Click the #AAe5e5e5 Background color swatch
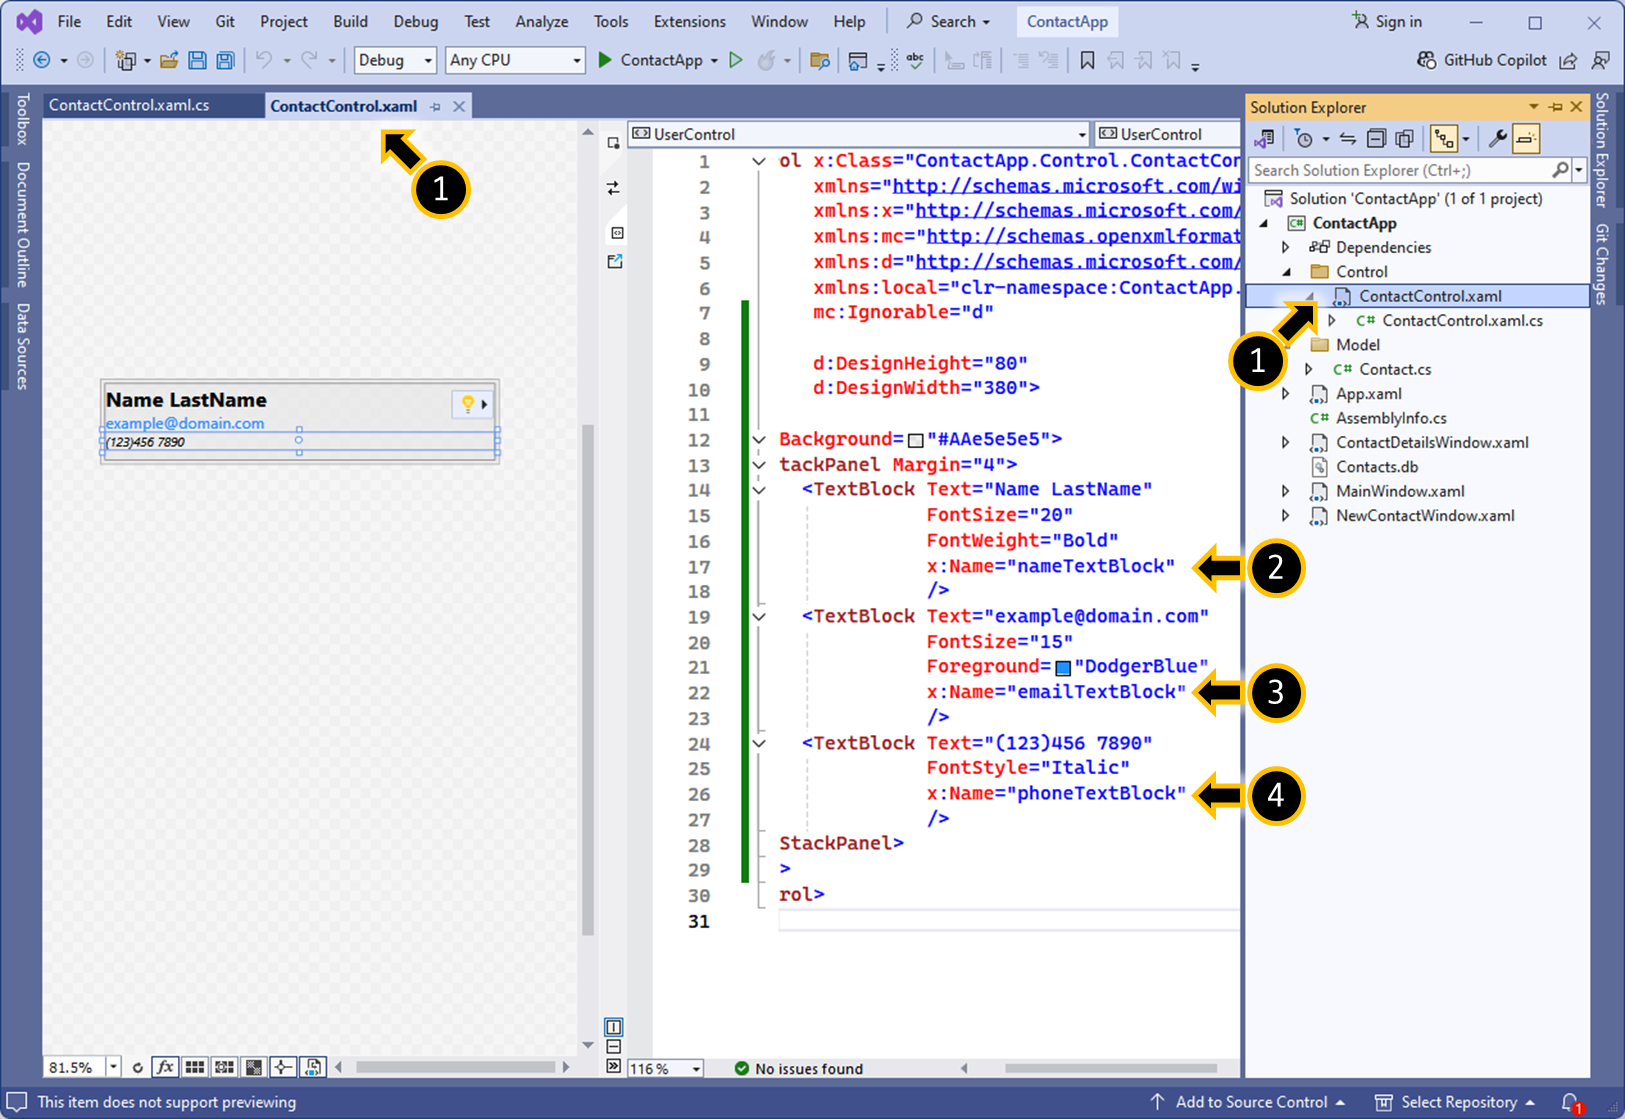The width and height of the screenshot is (1625, 1119). coord(915,440)
